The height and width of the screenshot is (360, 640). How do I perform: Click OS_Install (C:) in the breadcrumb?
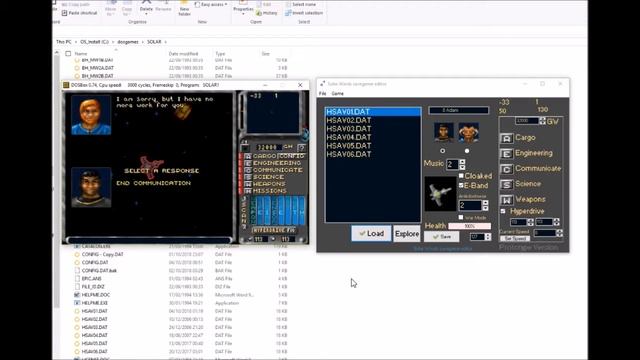(x=94, y=42)
